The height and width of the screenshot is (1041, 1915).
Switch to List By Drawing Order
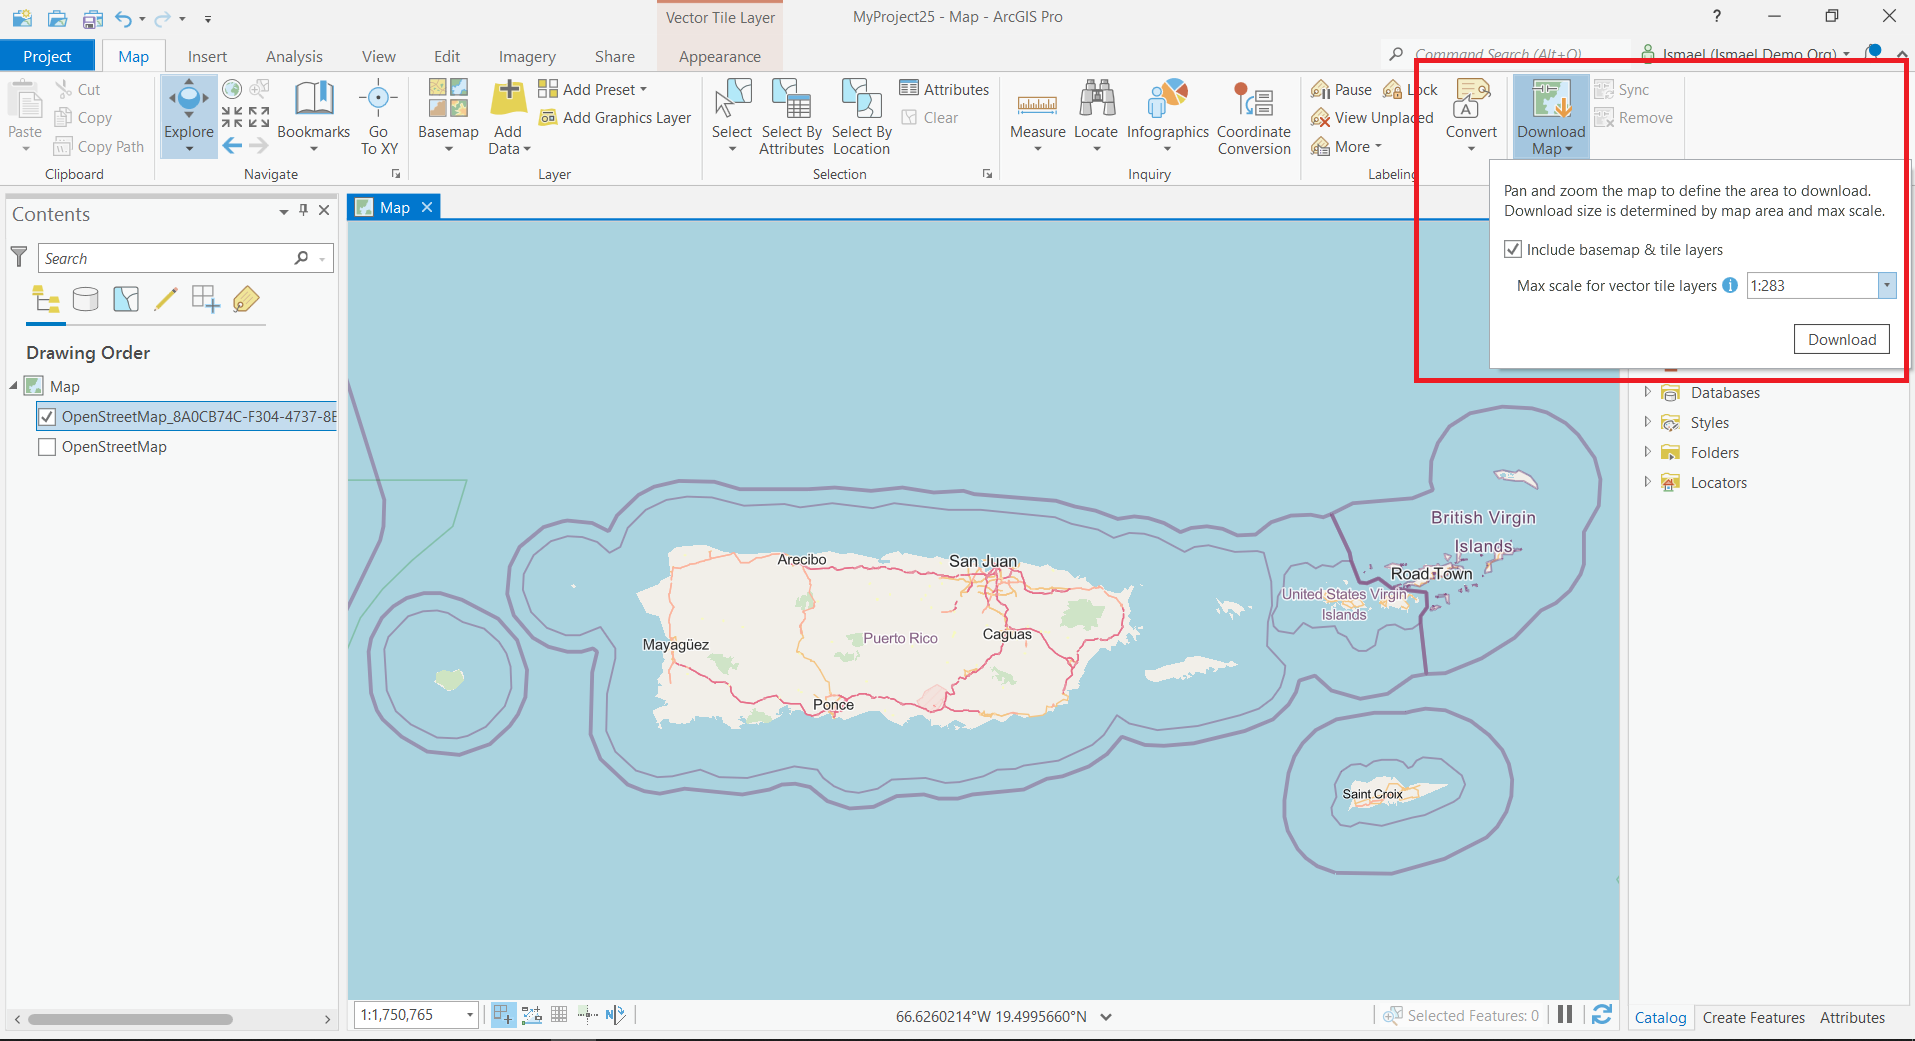[x=46, y=300]
